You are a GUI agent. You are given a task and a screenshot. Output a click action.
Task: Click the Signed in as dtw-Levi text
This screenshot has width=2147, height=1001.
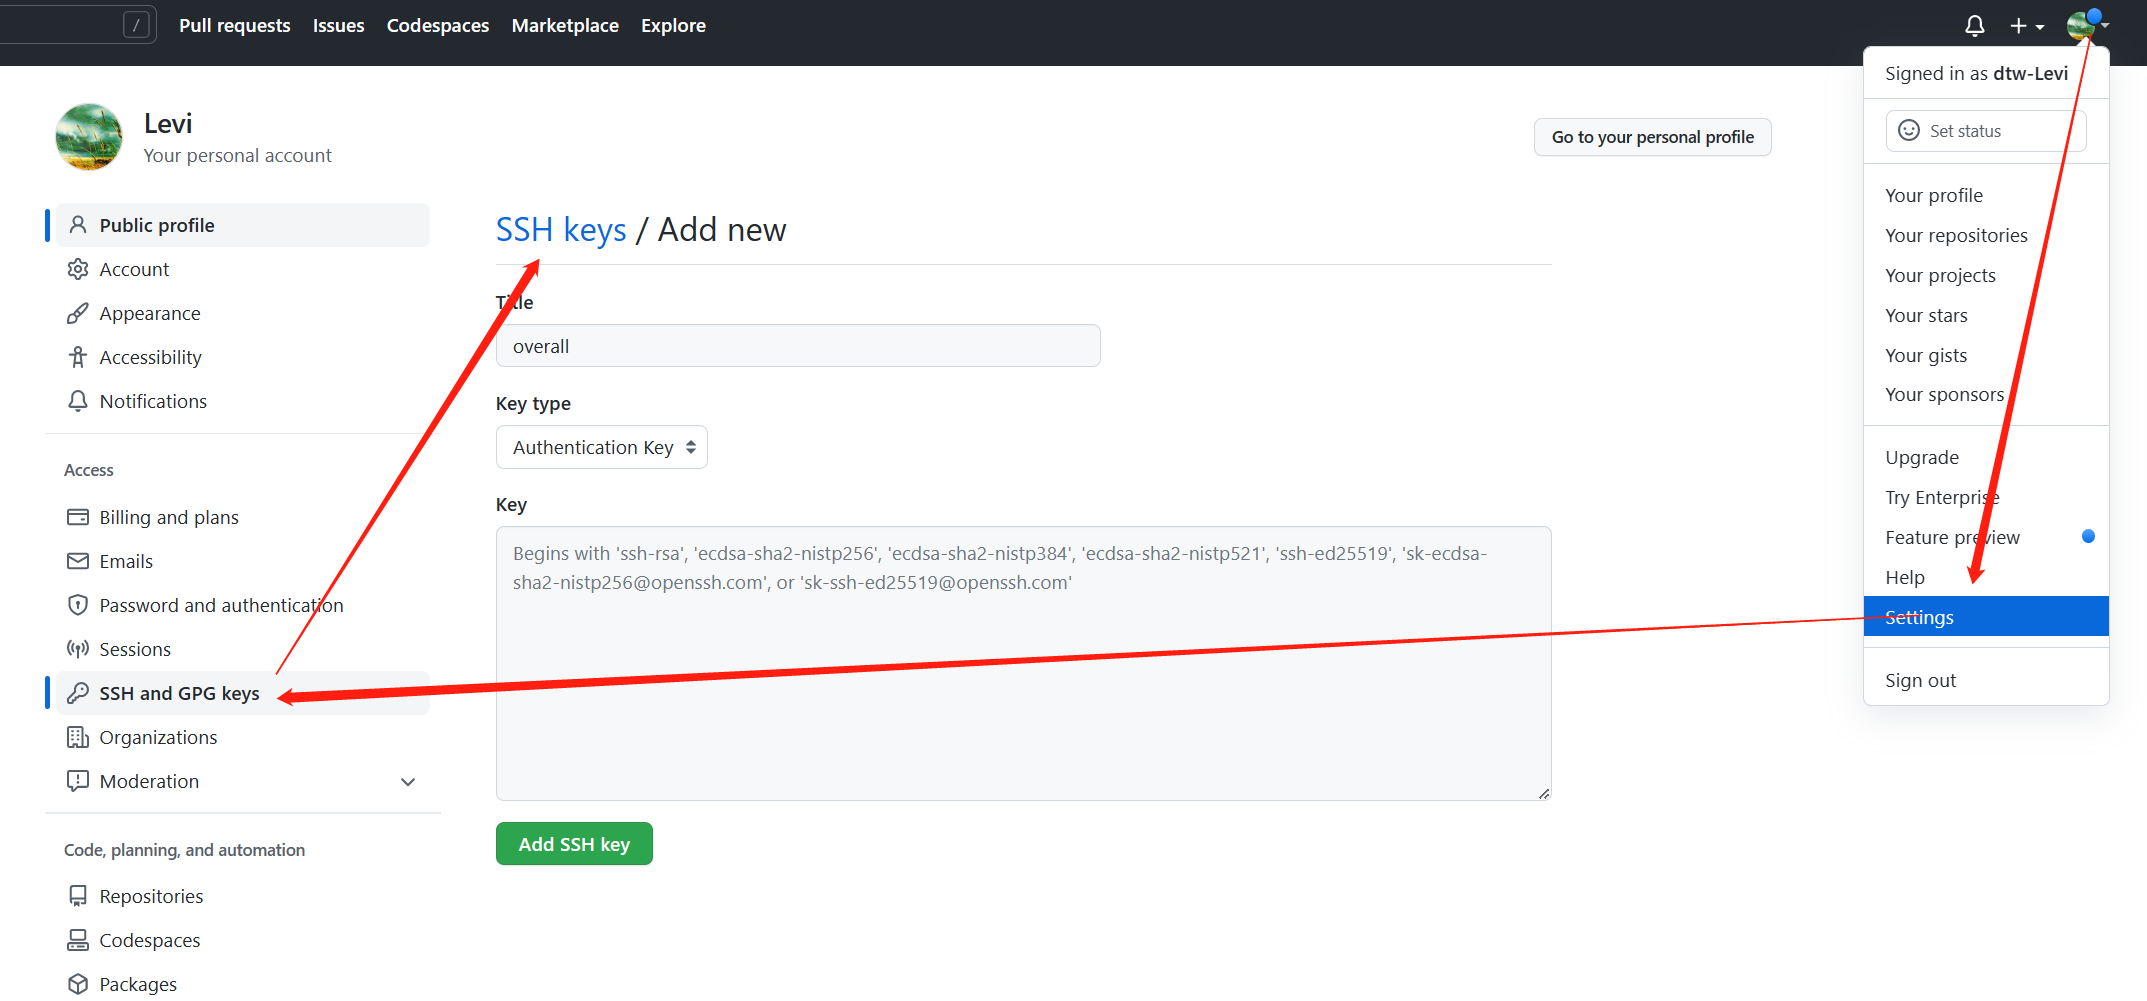[1976, 73]
